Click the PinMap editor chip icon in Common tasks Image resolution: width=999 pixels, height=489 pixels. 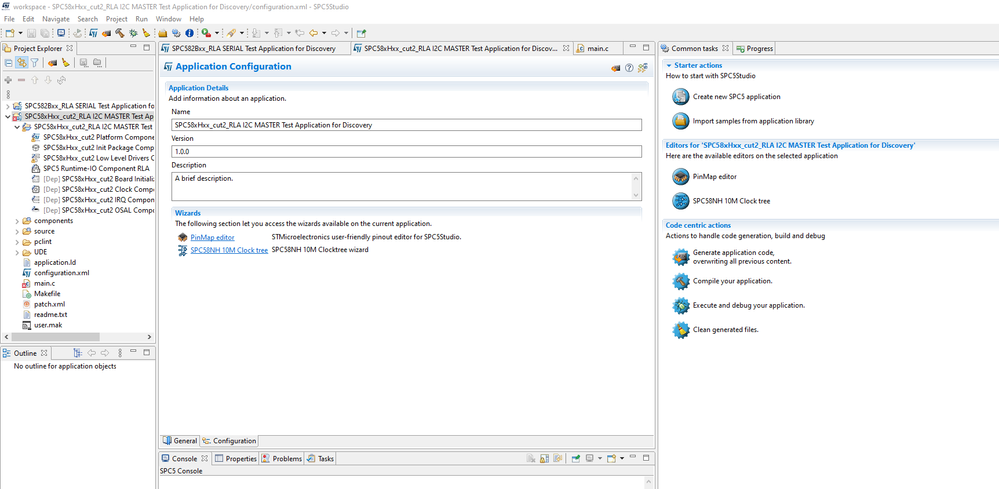point(681,176)
